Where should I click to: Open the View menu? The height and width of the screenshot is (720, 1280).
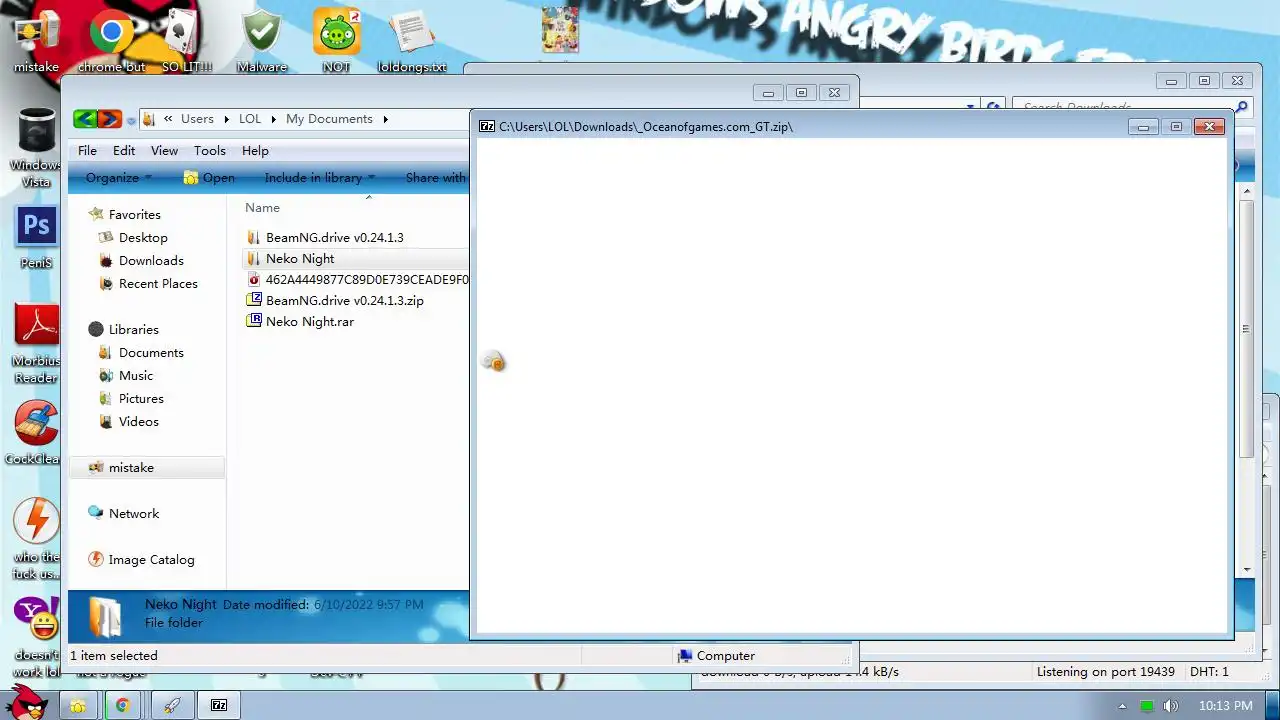pyautogui.click(x=164, y=150)
